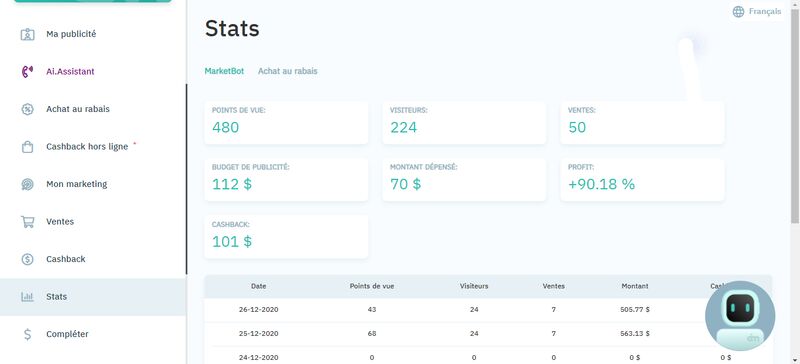Click the Mon marketing target icon
The width and height of the screenshot is (800, 364).
[x=27, y=184]
